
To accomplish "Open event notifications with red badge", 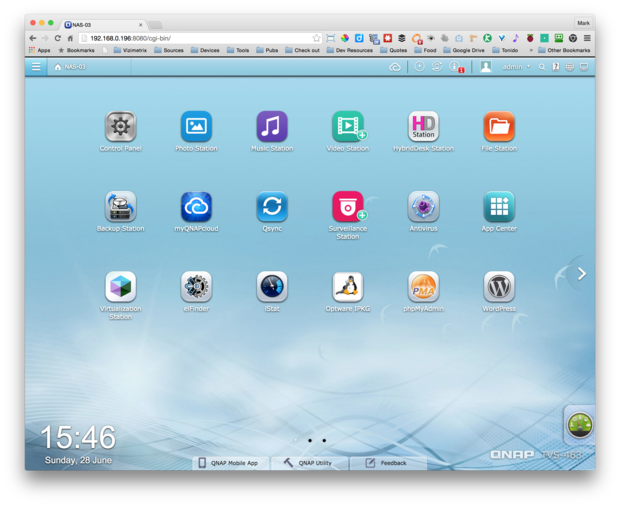I will tap(456, 67).
